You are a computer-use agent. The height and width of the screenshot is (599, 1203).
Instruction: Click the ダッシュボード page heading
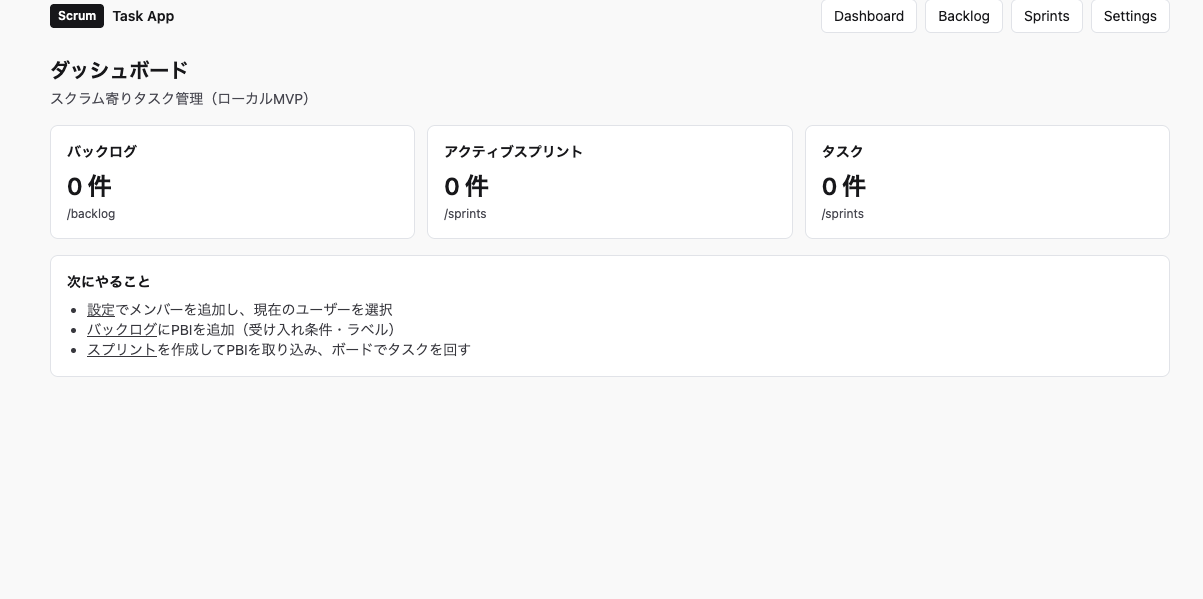coord(118,70)
